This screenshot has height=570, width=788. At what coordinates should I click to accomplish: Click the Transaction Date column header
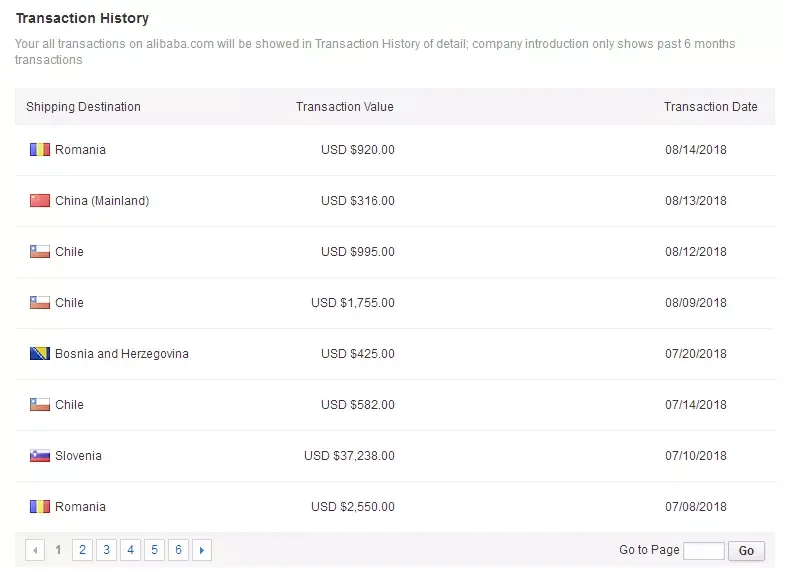710,107
